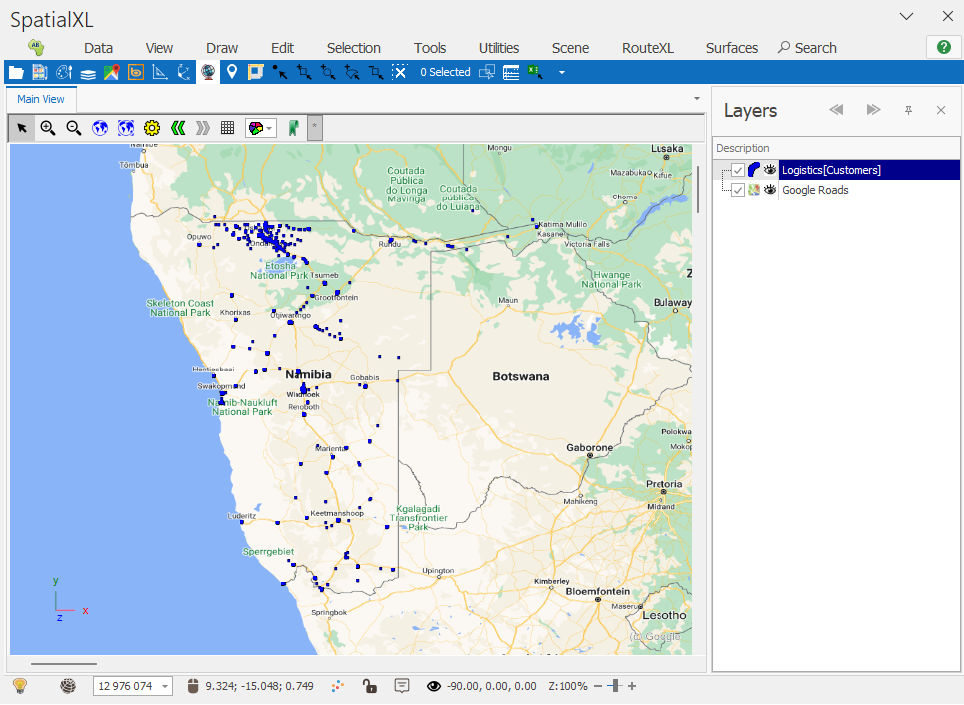
Task: Open the RouteXL menu
Action: [648, 48]
